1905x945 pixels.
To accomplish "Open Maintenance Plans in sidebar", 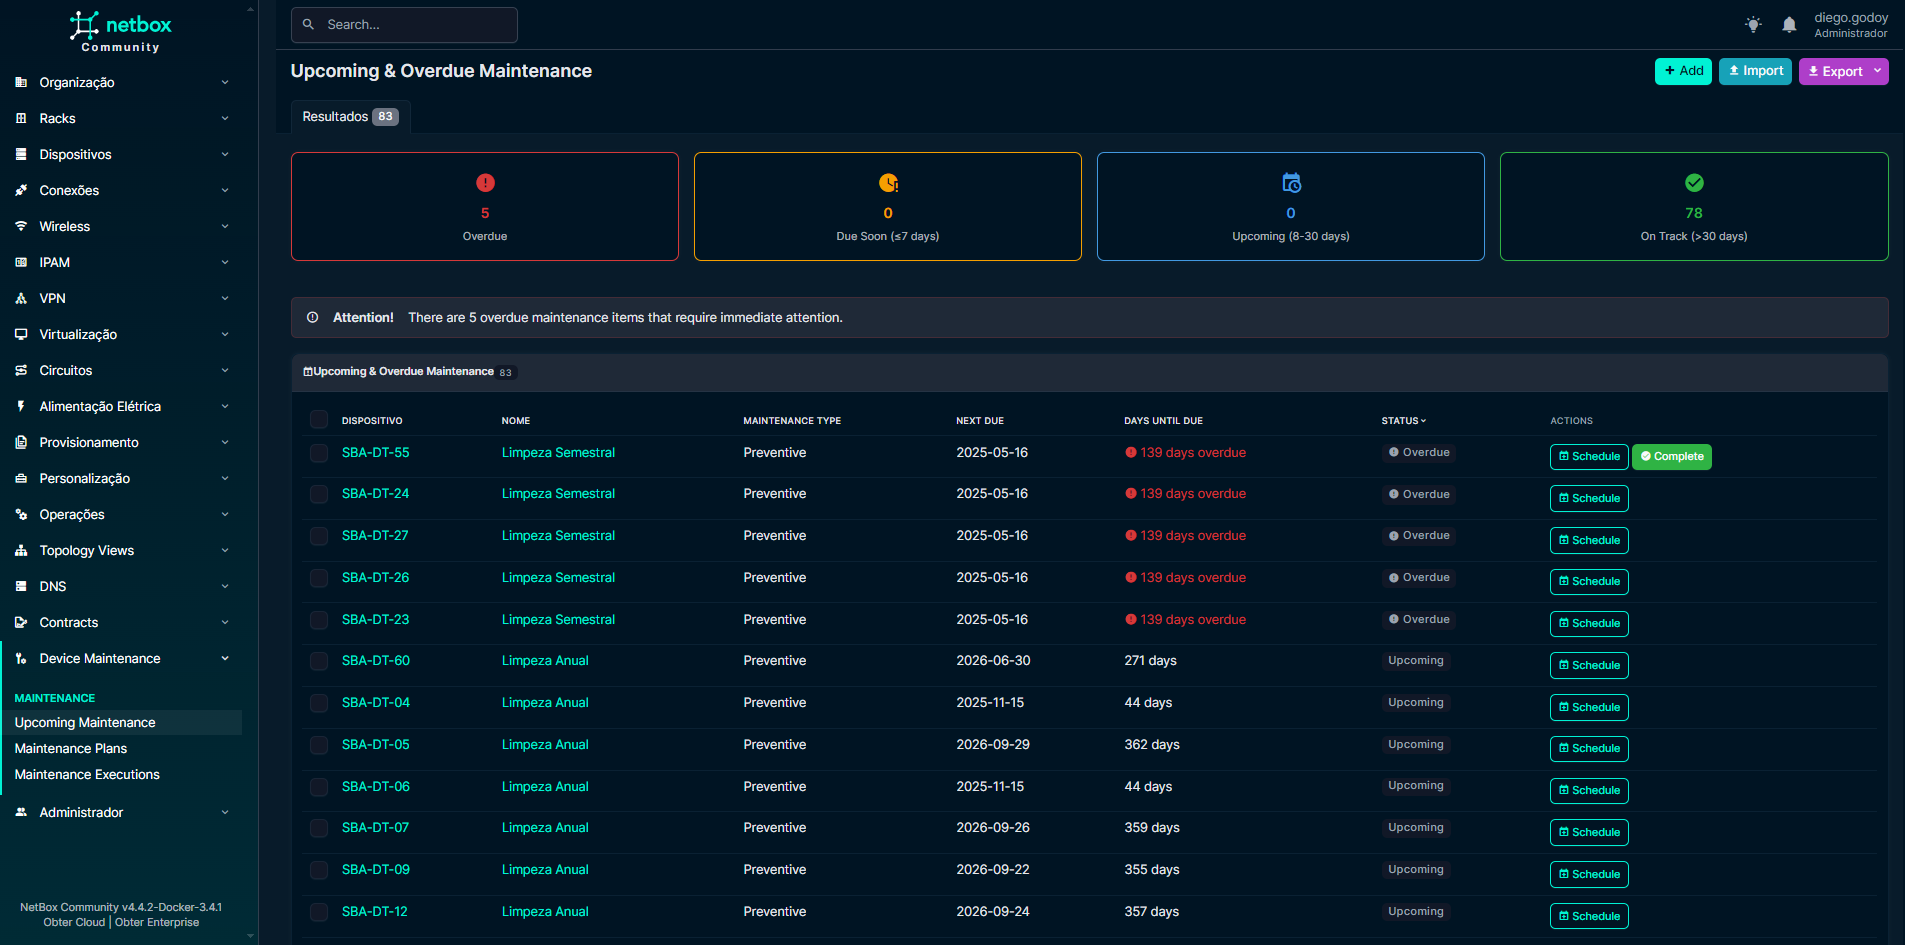I will pyautogui.click(x=71, y=749).
